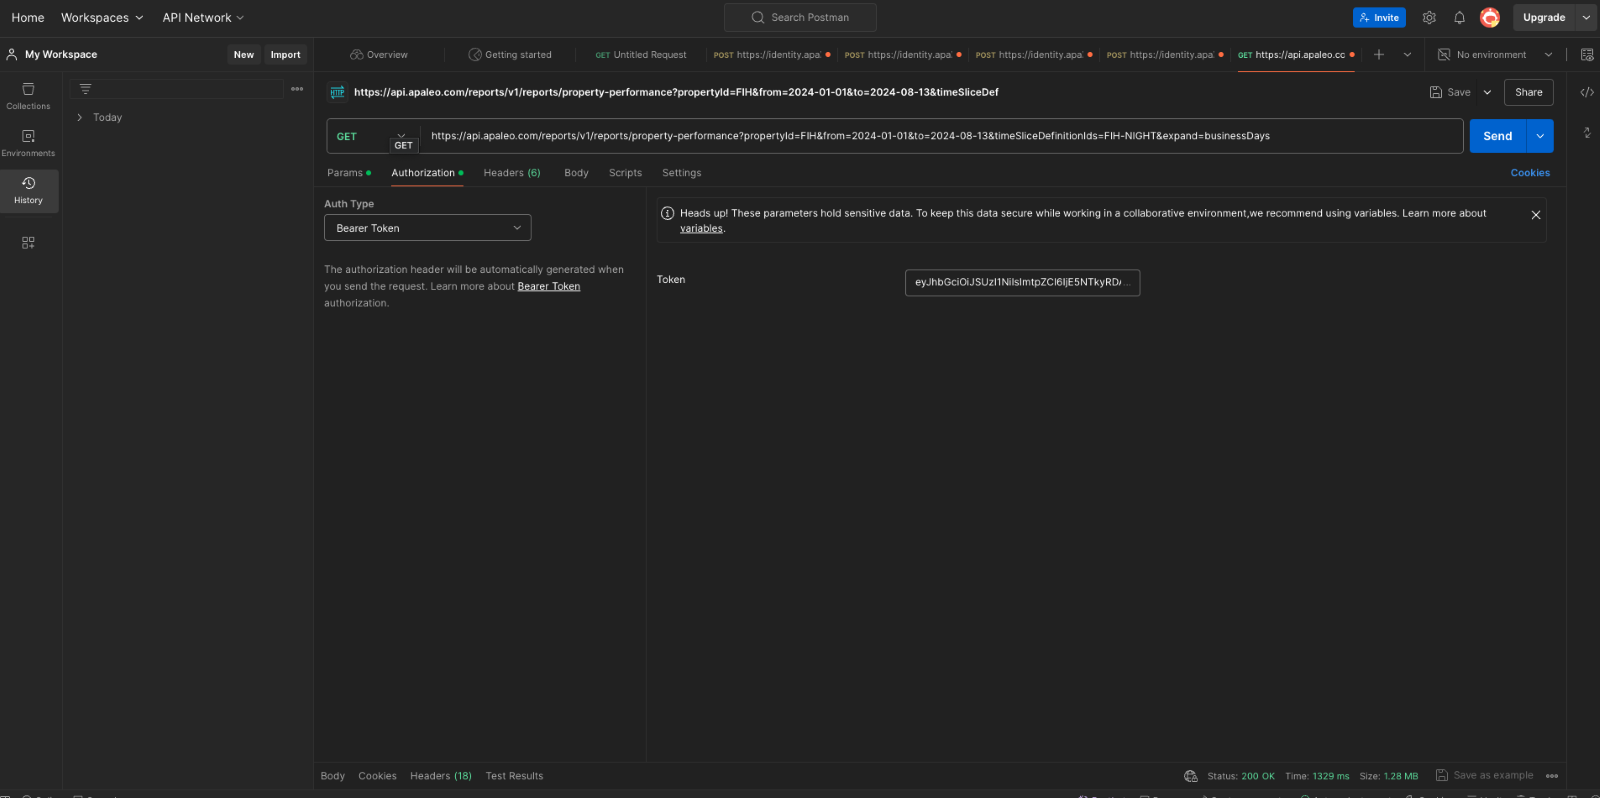Click the Status 200 OK text

[x=1241, y=776]
